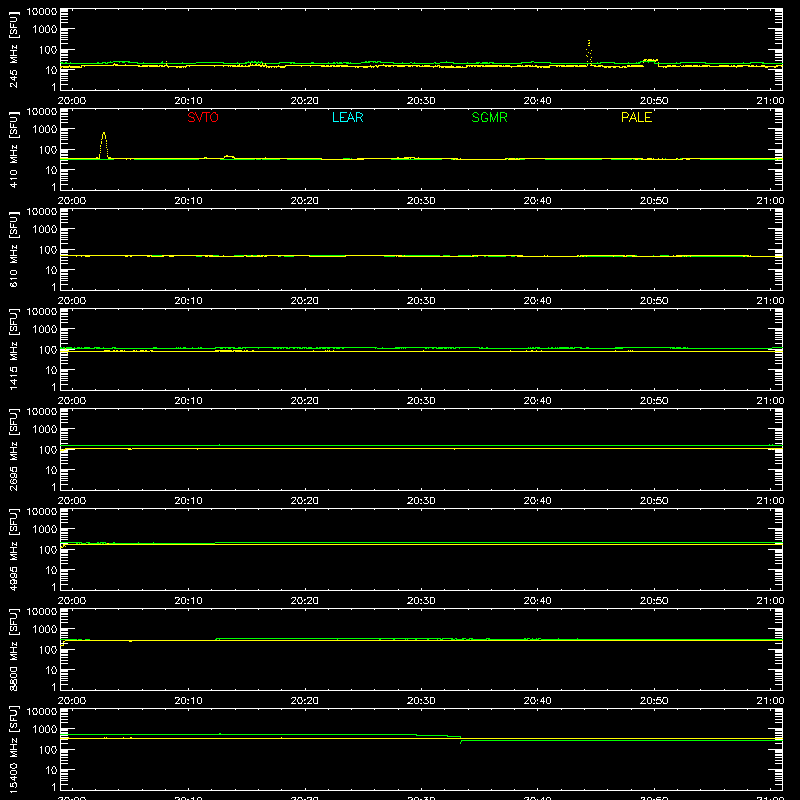The width and height of the screenshot is (800, 800).
Task: Select the 15400 MHz [SFU] axis title
Action: point(14,749)
